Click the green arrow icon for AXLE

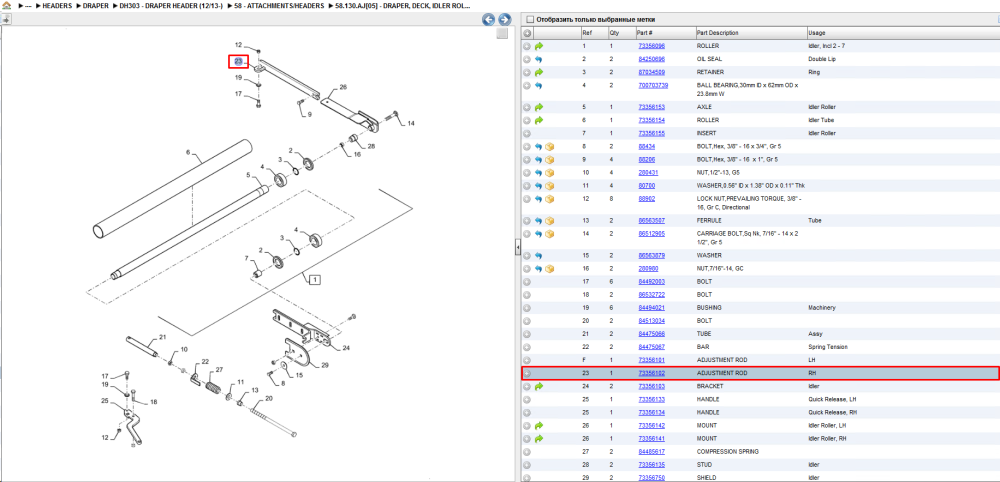click(x=539, y=107)
